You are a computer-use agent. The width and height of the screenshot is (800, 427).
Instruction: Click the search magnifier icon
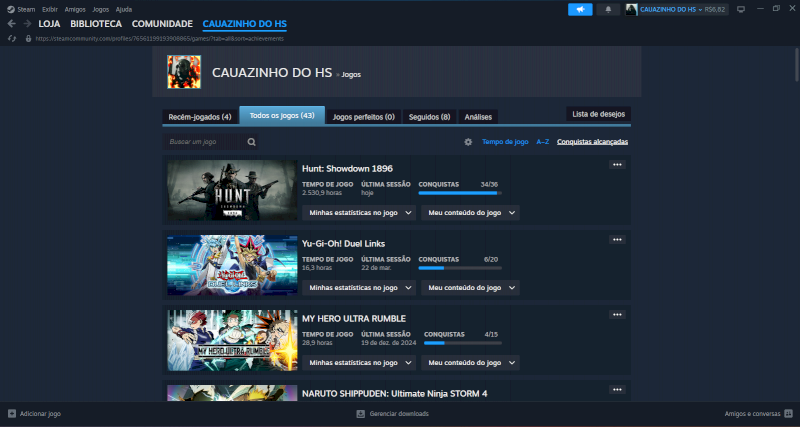(252, 142)
